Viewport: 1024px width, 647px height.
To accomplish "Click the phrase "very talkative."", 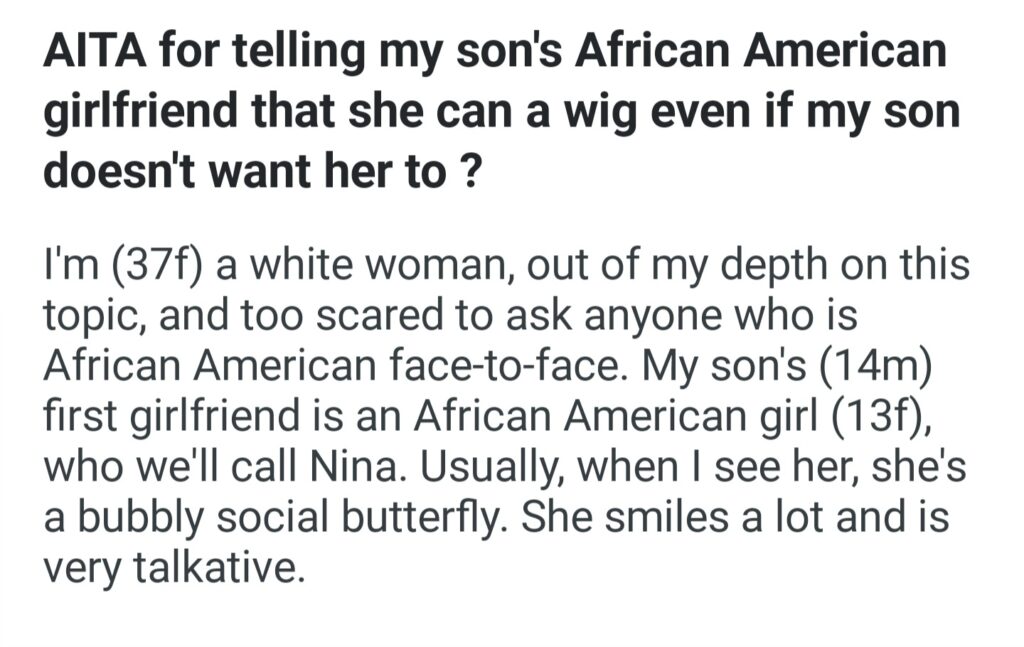I will (171, 568).
